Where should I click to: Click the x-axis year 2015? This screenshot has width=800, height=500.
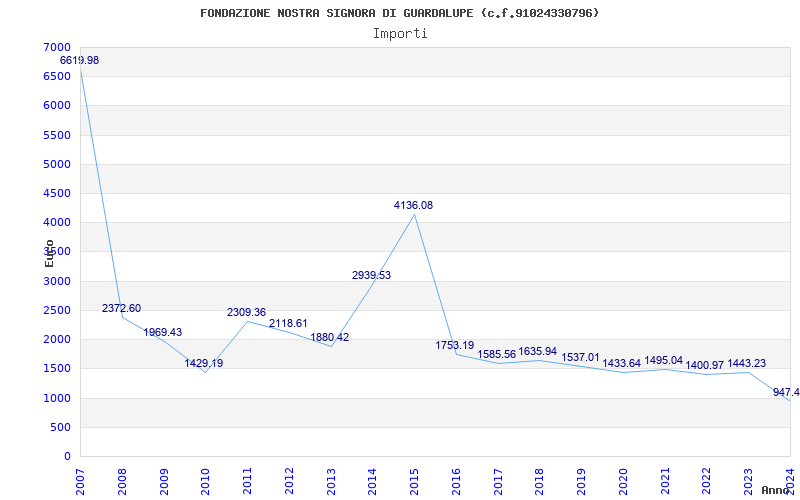click(414, 482)
